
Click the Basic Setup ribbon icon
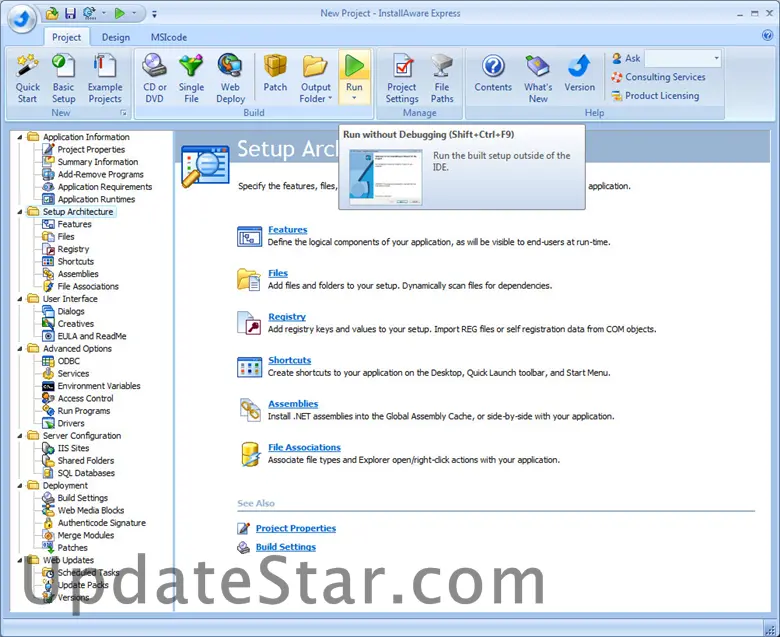pyautogui.click(x=64, y=79)
